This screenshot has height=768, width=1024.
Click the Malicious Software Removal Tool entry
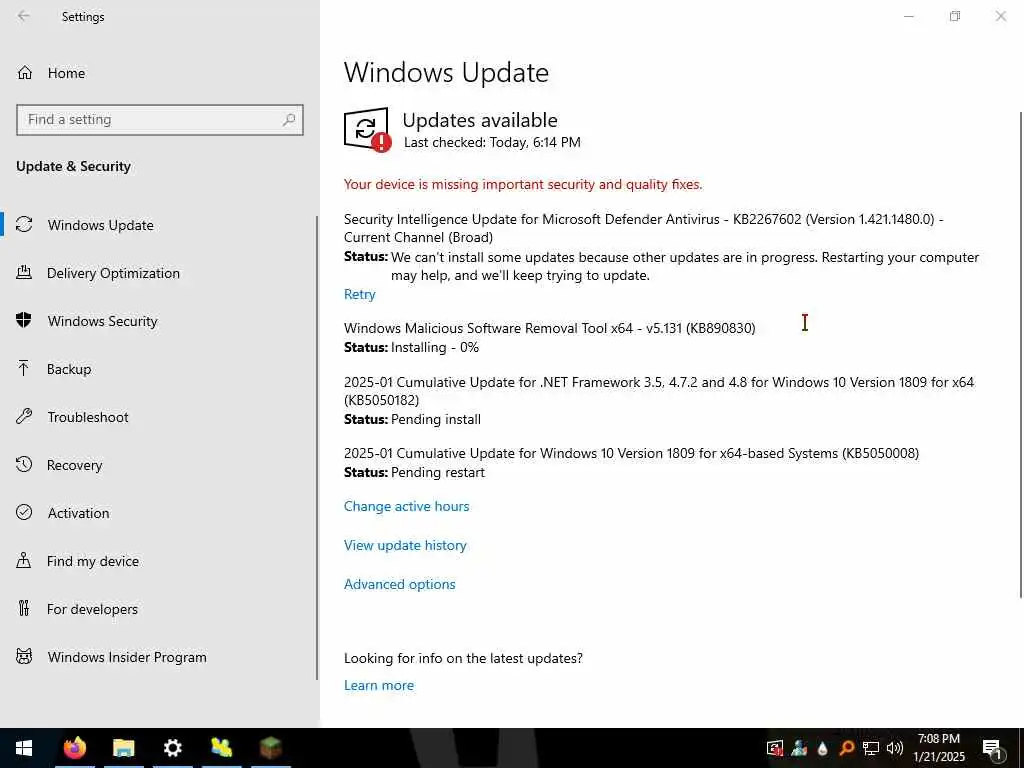(550, 328)
